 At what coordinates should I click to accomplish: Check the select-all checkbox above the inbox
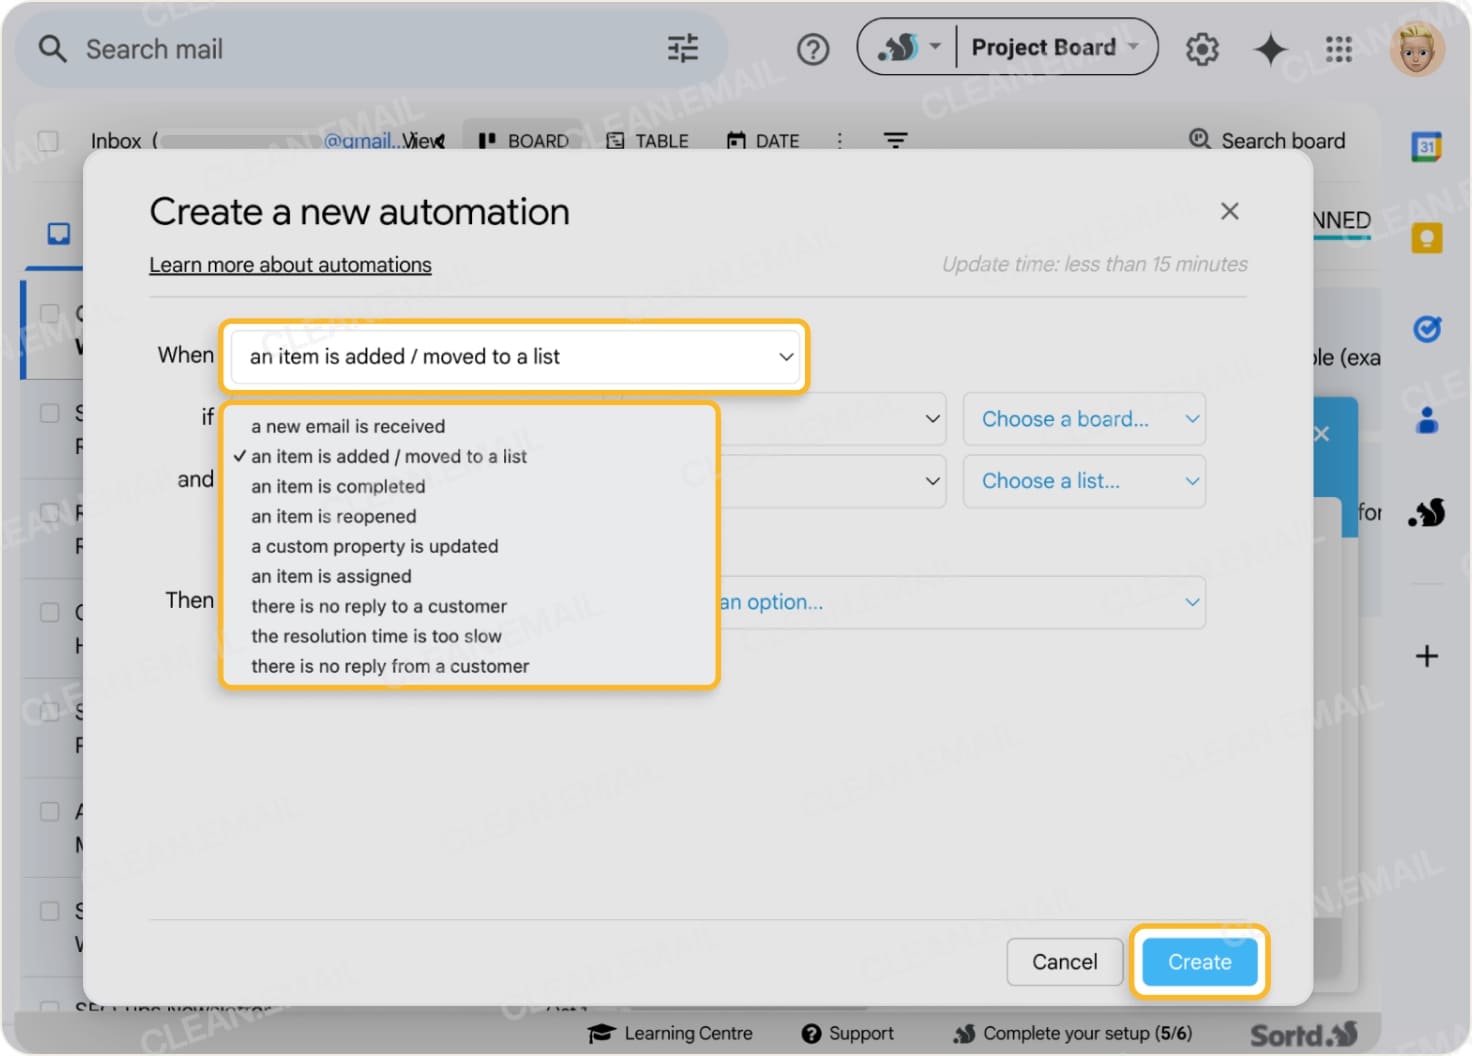[47, 140]
